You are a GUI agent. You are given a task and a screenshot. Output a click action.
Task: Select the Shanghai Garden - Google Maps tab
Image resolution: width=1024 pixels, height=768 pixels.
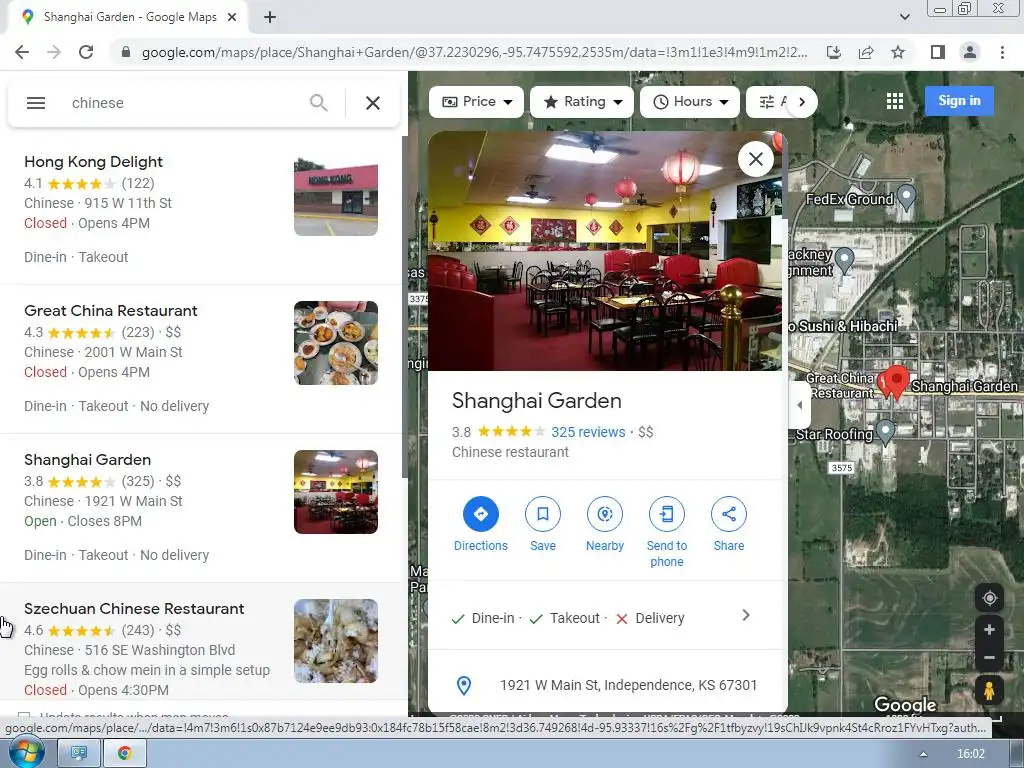127,18
